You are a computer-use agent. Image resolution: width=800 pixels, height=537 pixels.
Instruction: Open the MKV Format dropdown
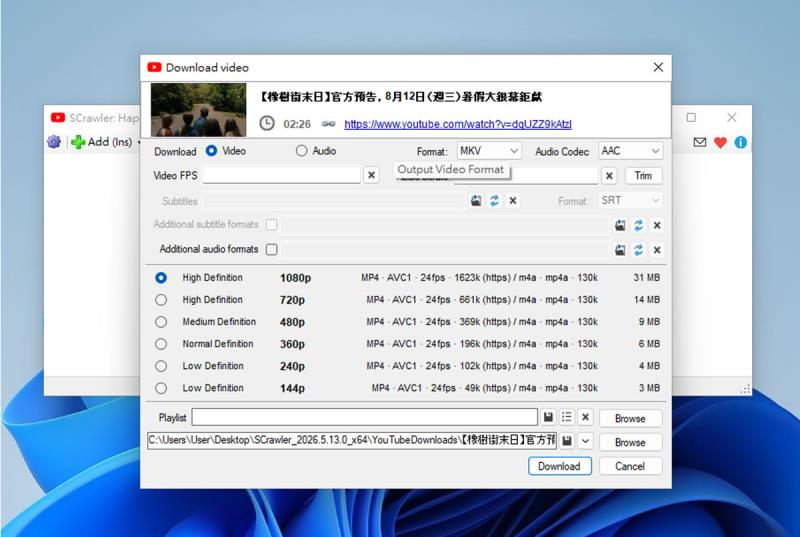click(x=489, y=151)
